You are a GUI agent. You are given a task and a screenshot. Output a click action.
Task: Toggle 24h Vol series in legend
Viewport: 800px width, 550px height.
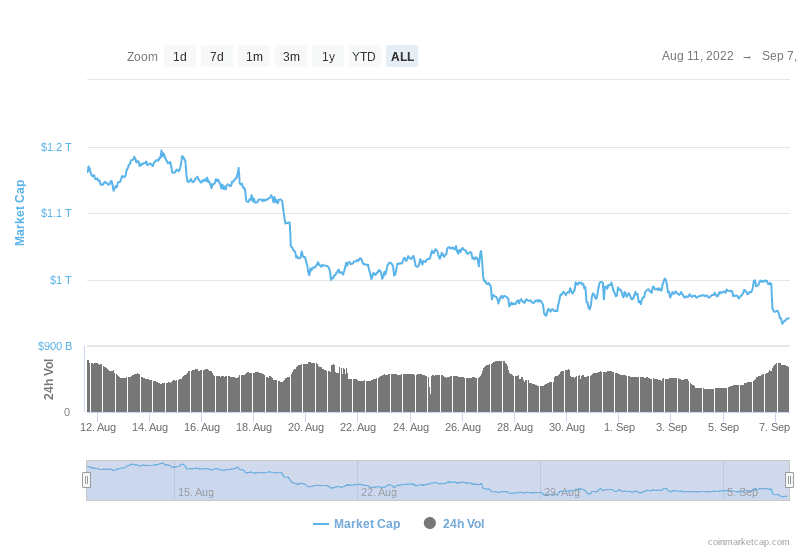[463, 524]
